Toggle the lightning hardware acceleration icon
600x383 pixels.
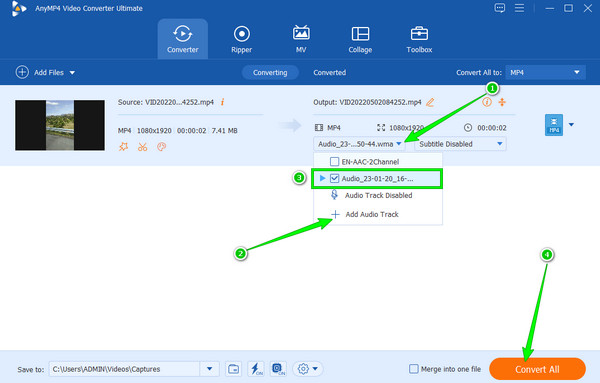pos(256,369)
